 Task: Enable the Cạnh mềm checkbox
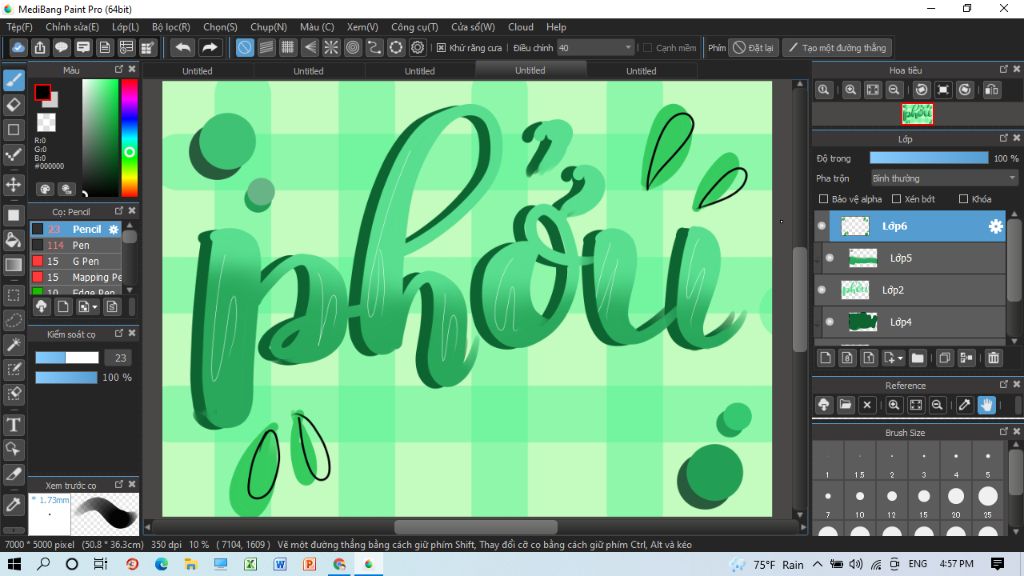click(x=647, y=48)
